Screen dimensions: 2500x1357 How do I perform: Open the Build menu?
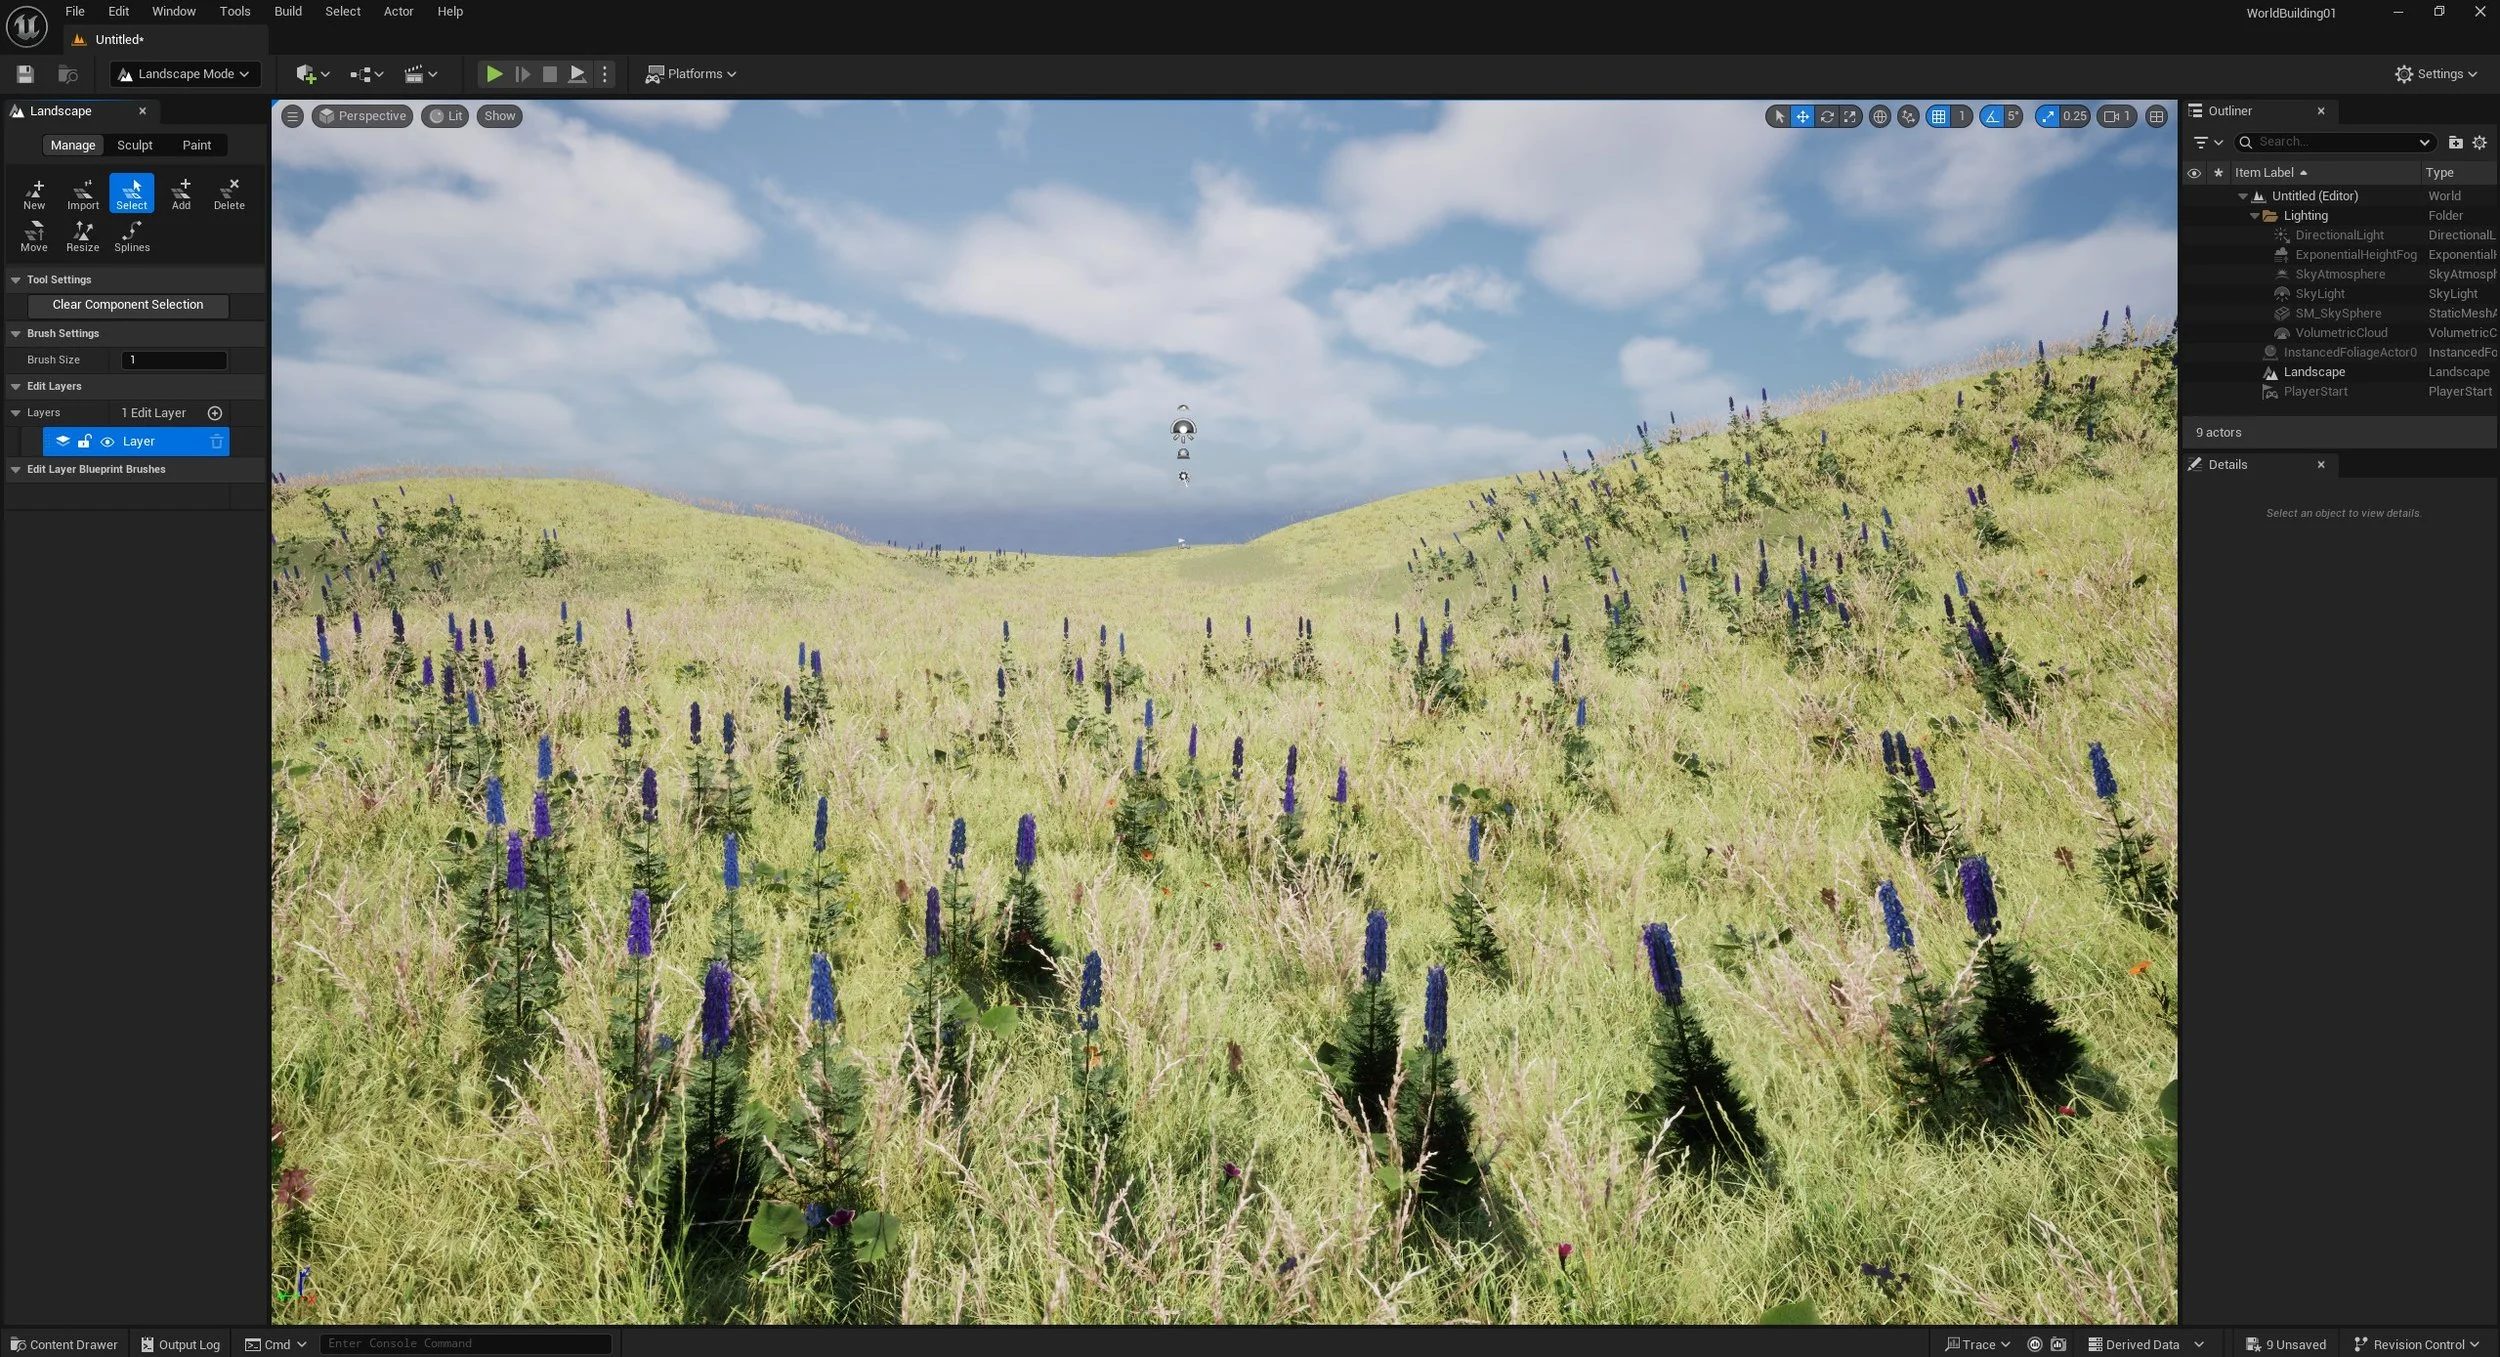[288, 12]
